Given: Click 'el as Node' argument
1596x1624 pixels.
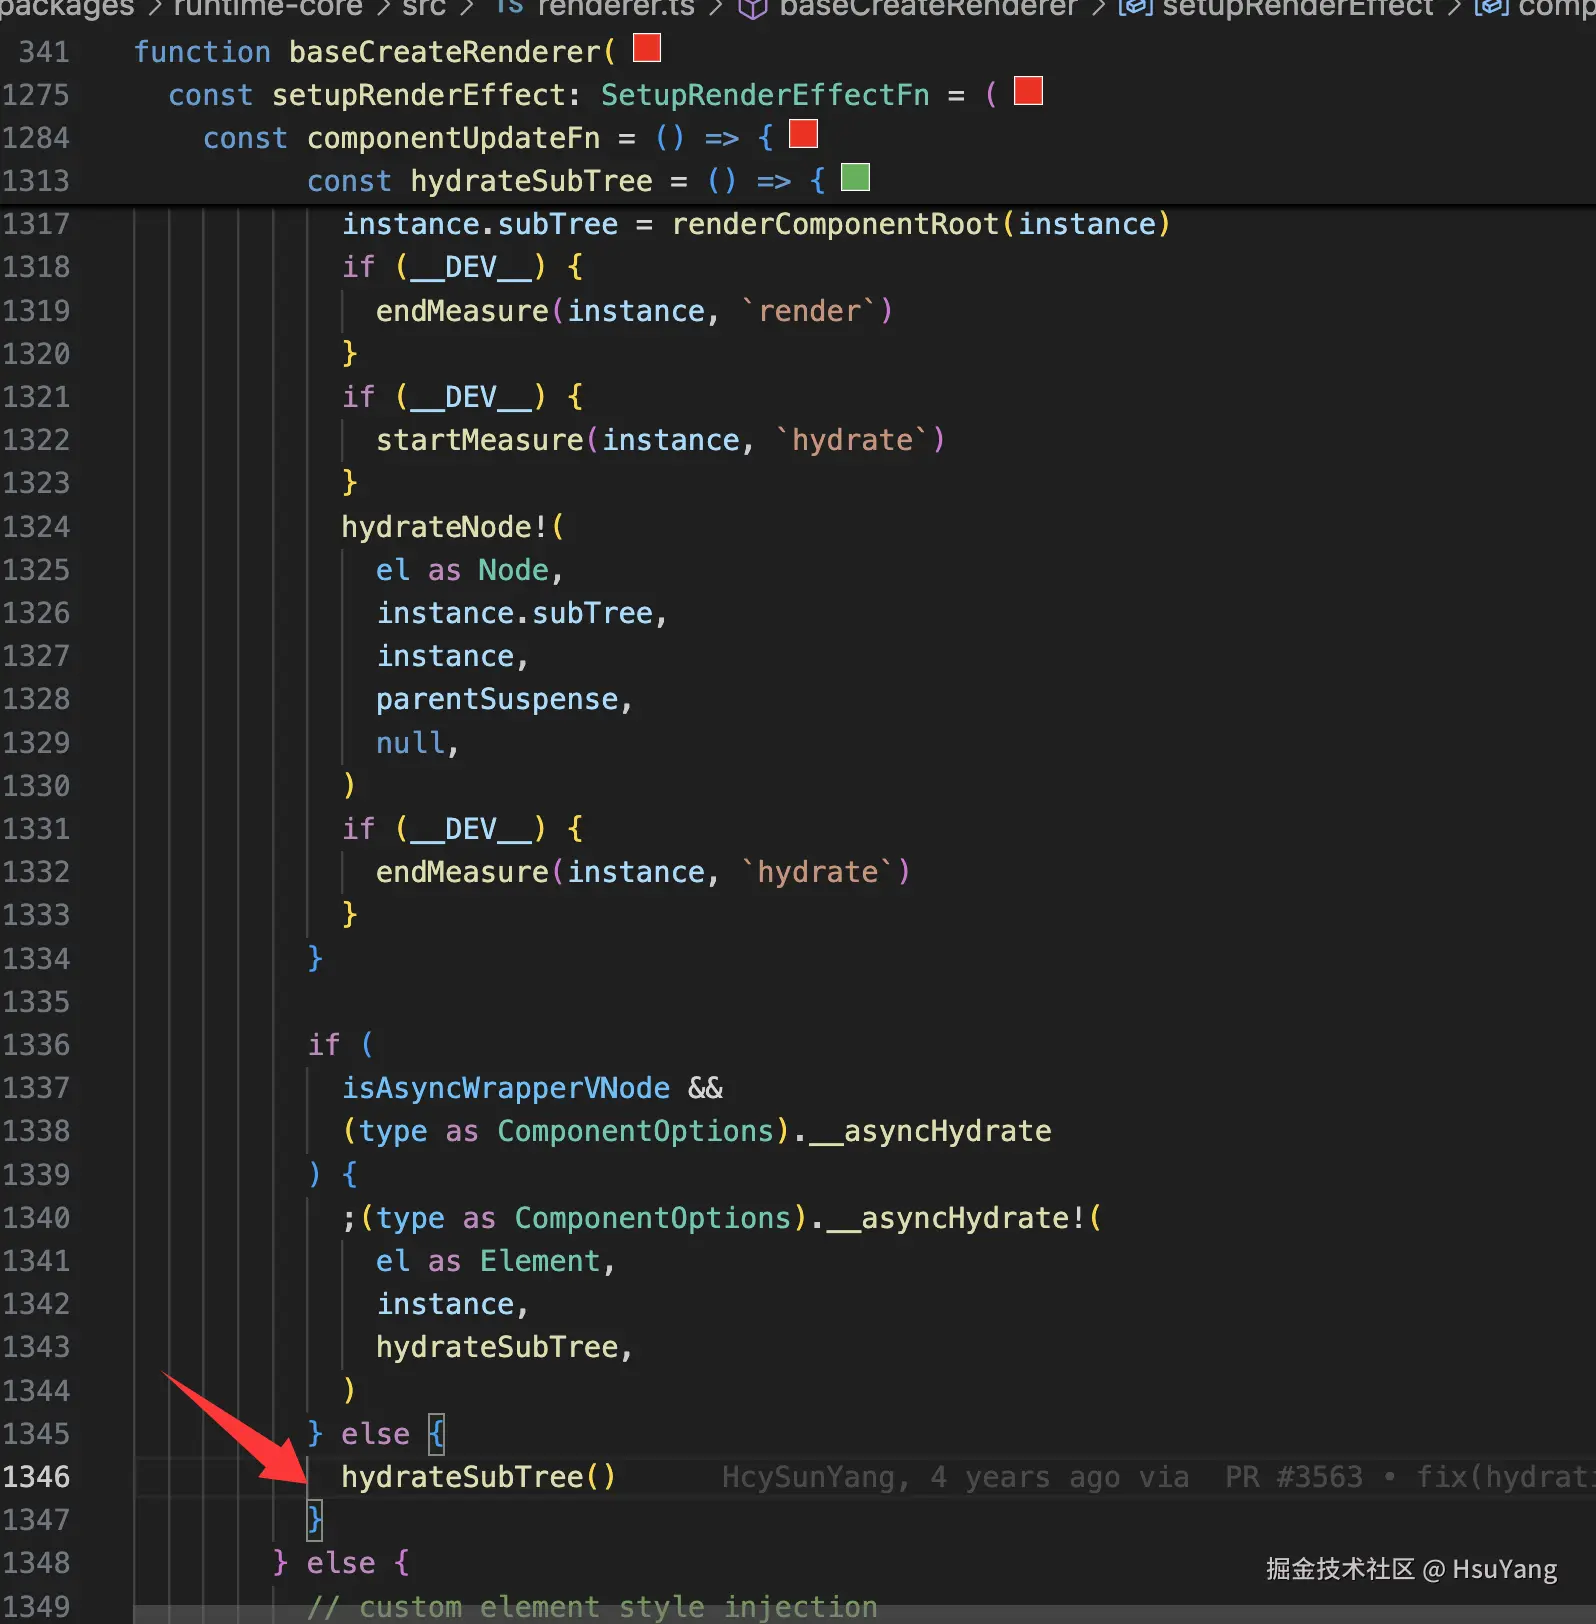Looking at the screenshot, I should click(x=463, y=570).
